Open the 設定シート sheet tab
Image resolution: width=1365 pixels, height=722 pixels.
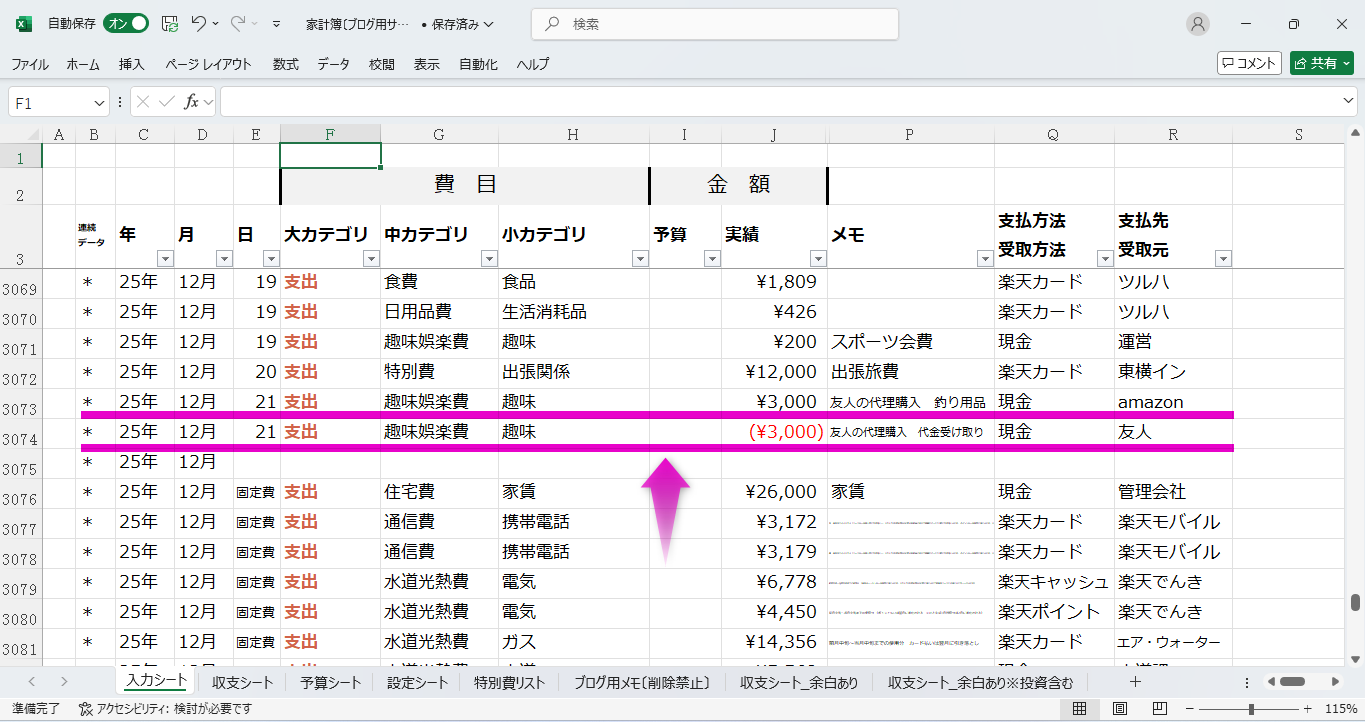click(417, 683)
